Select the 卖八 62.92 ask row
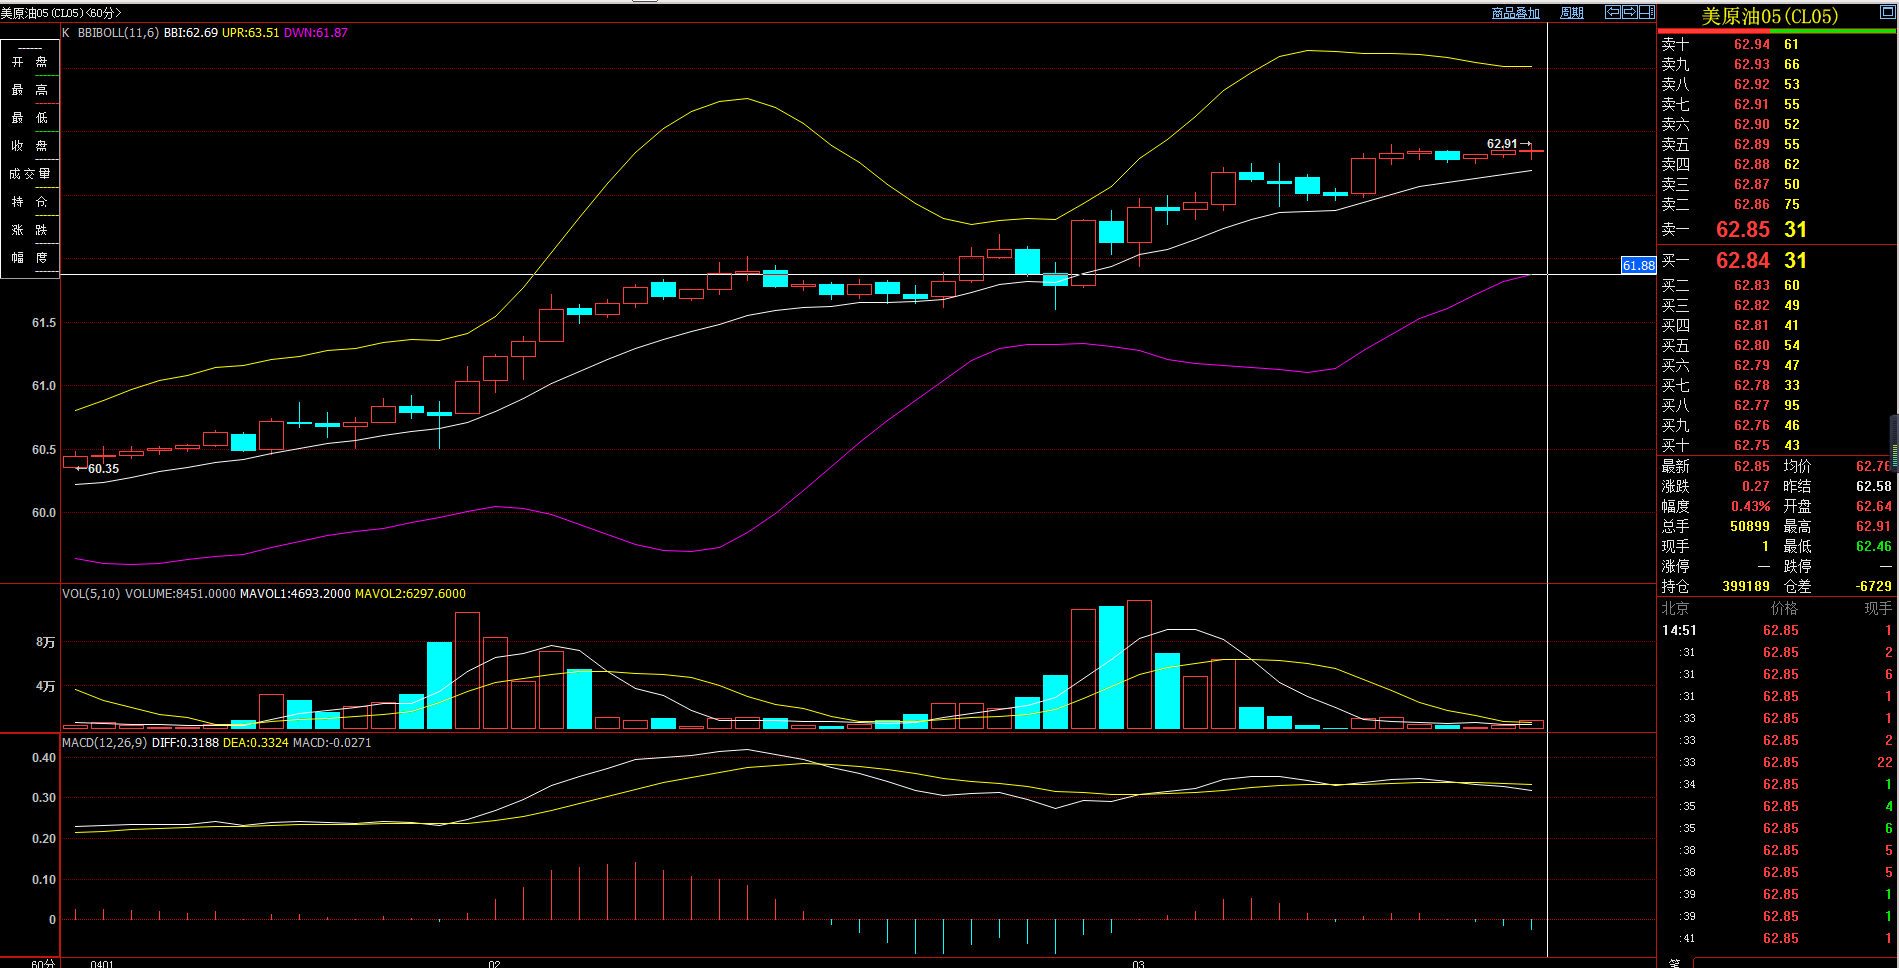The image size is (1899, 968). coord(1777,84)
